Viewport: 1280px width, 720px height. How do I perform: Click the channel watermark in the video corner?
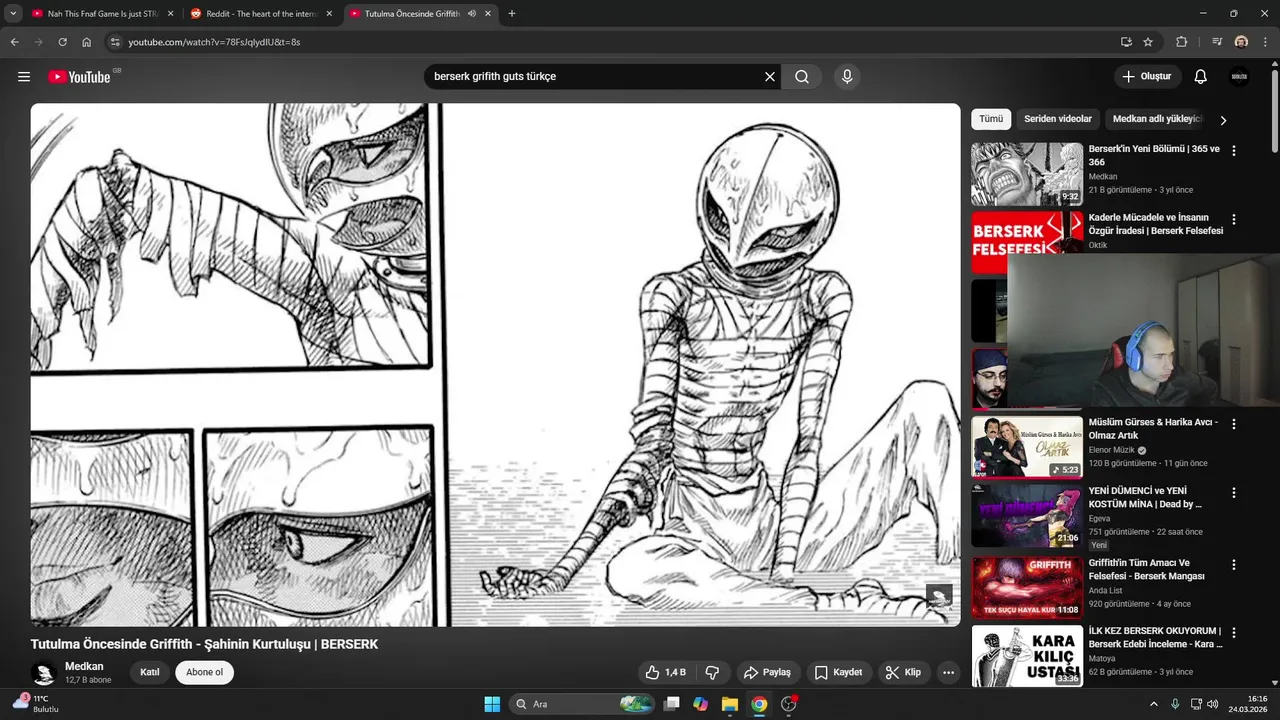tap(939, 598)
